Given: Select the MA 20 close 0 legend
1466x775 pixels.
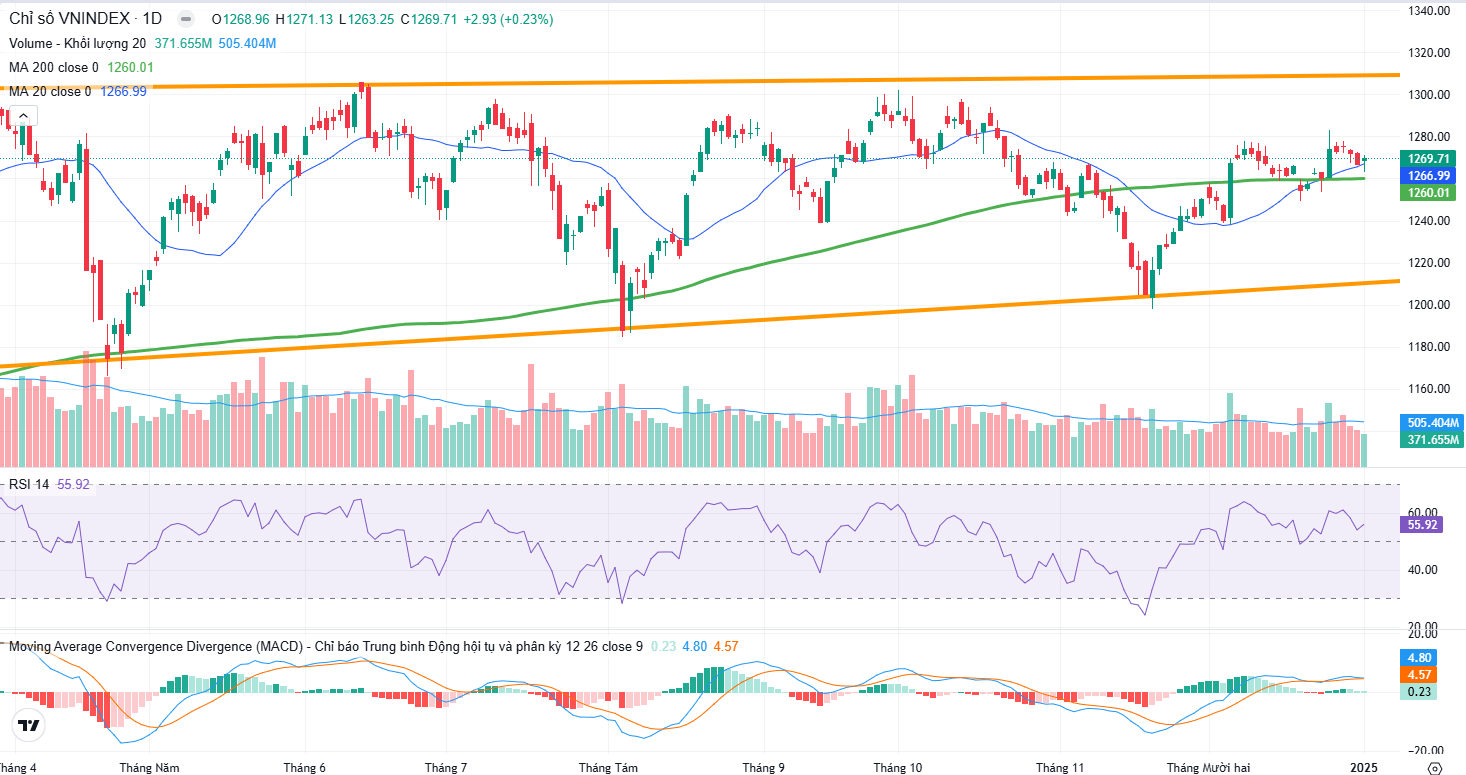Looking at the screenshot, I should point(49,91).
